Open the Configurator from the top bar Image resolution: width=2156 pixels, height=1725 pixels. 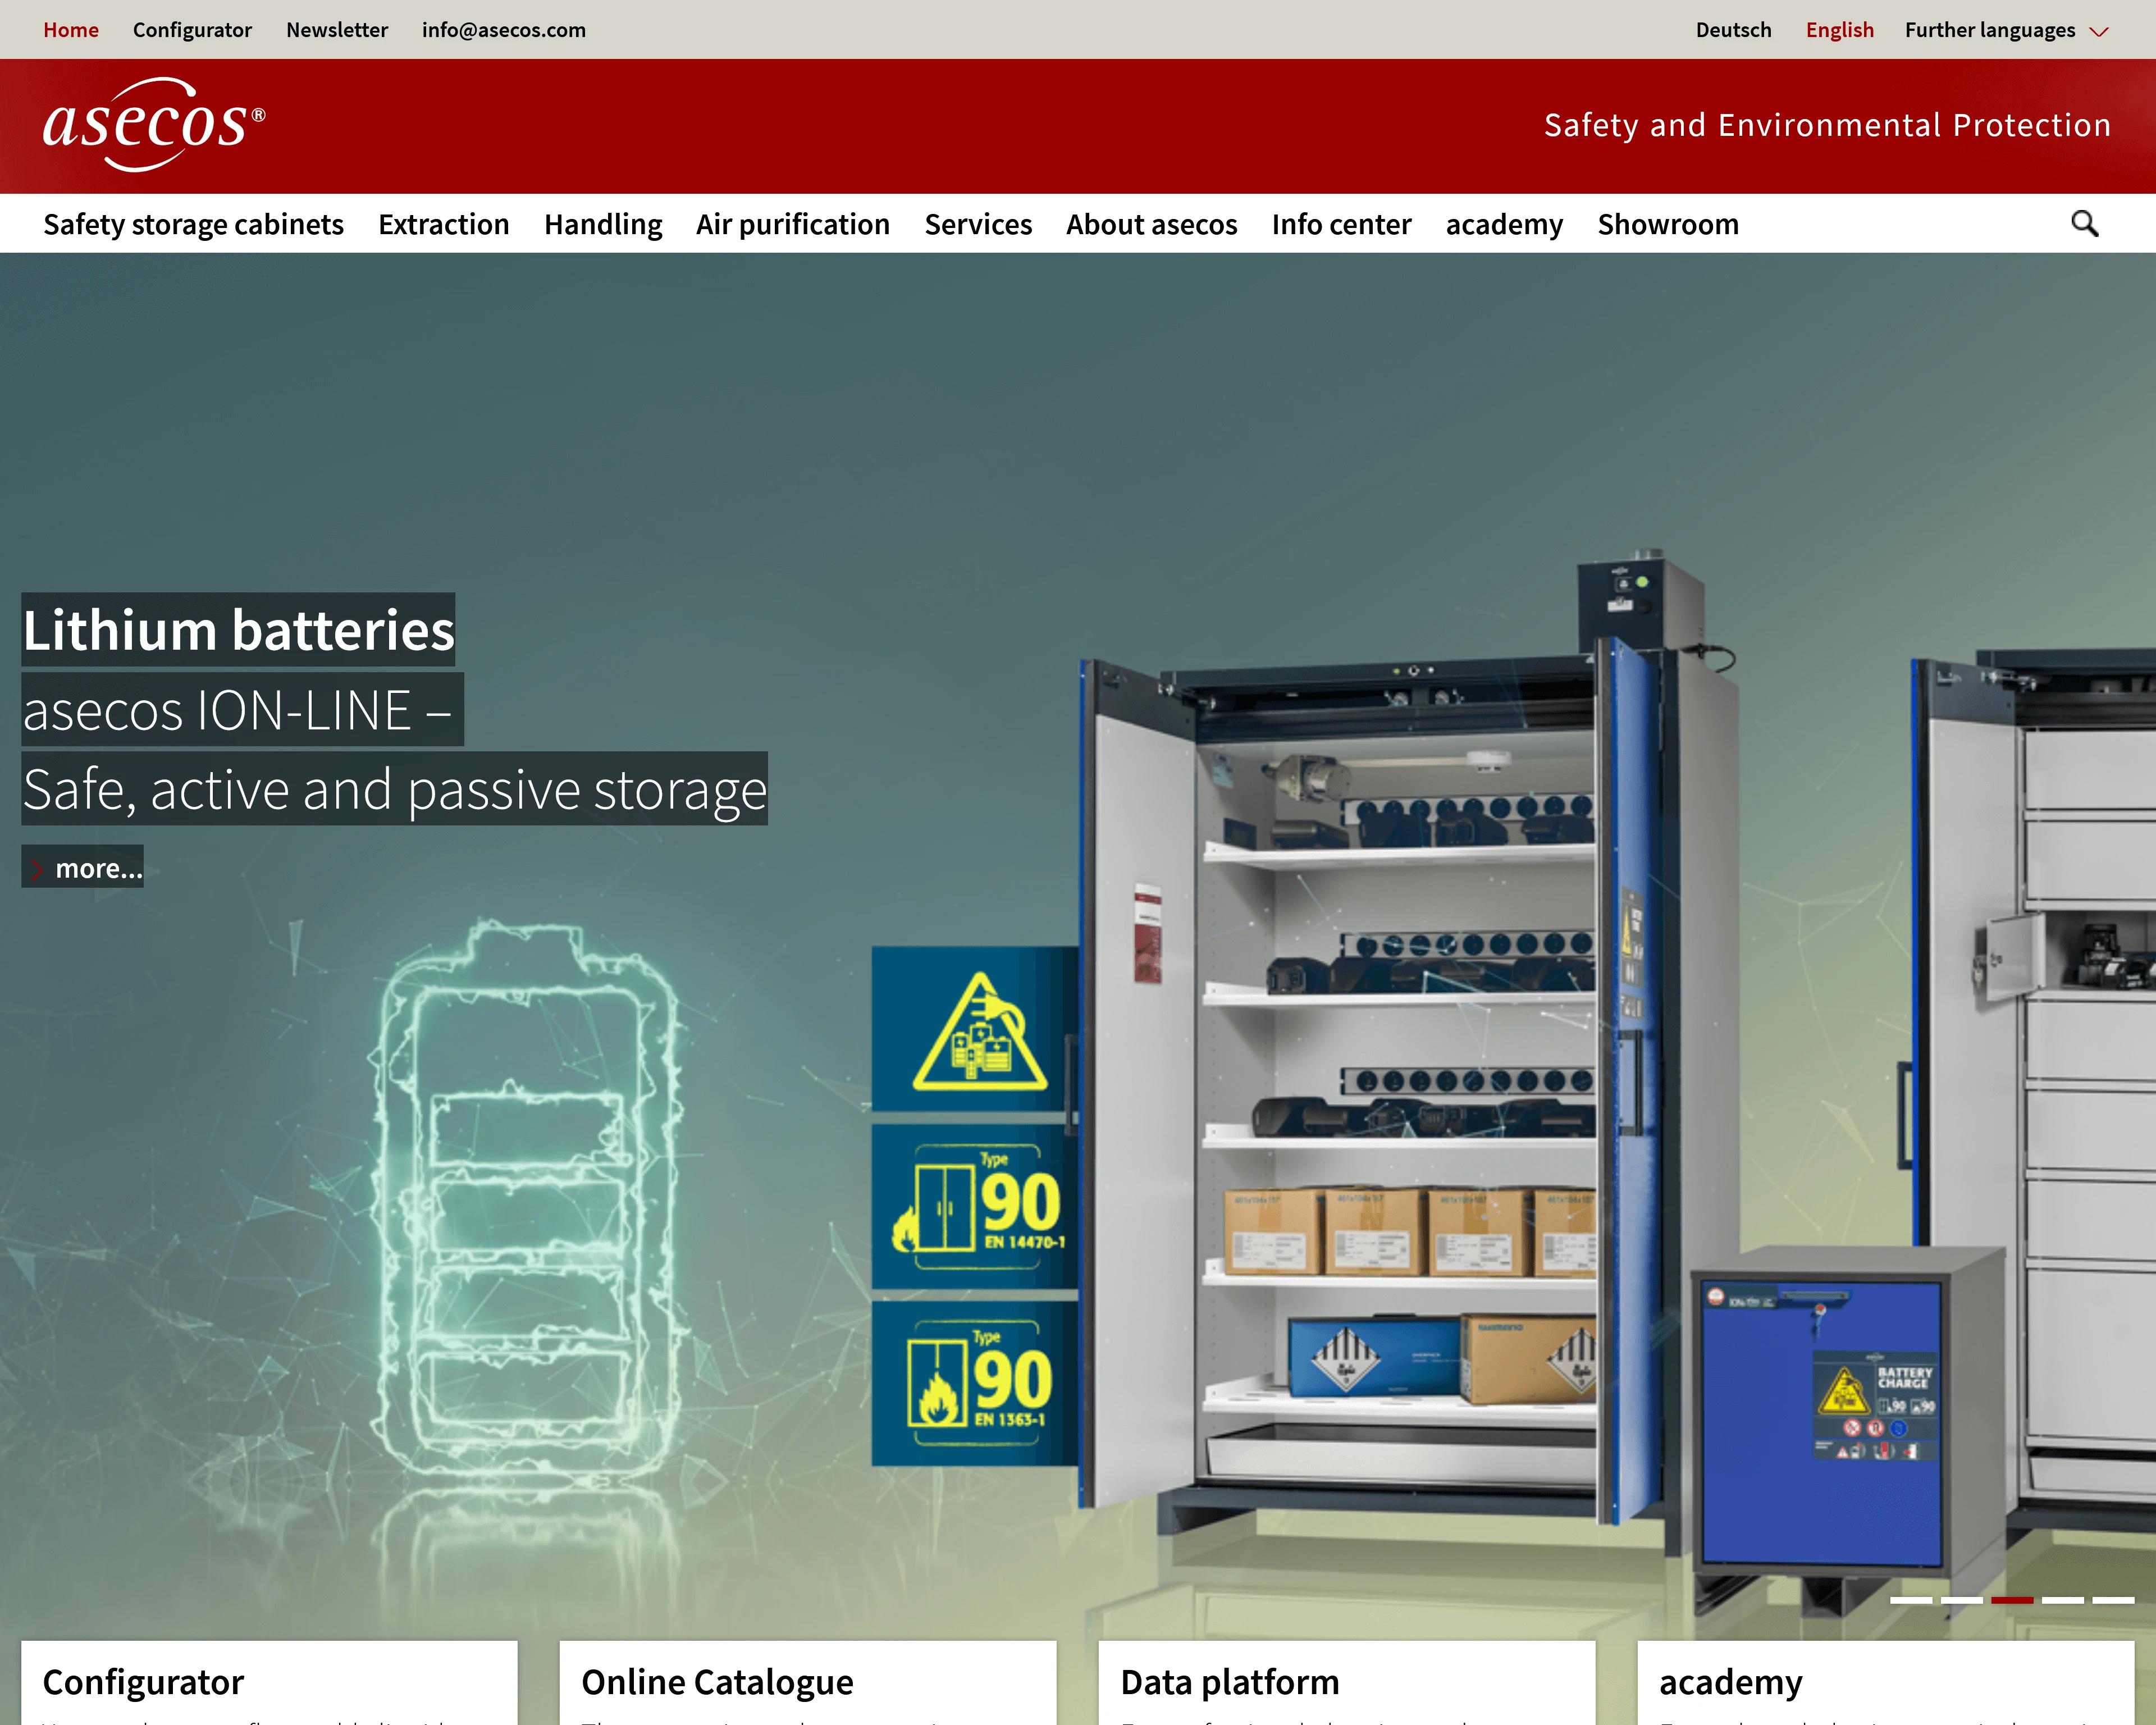[x=193, y=30]
